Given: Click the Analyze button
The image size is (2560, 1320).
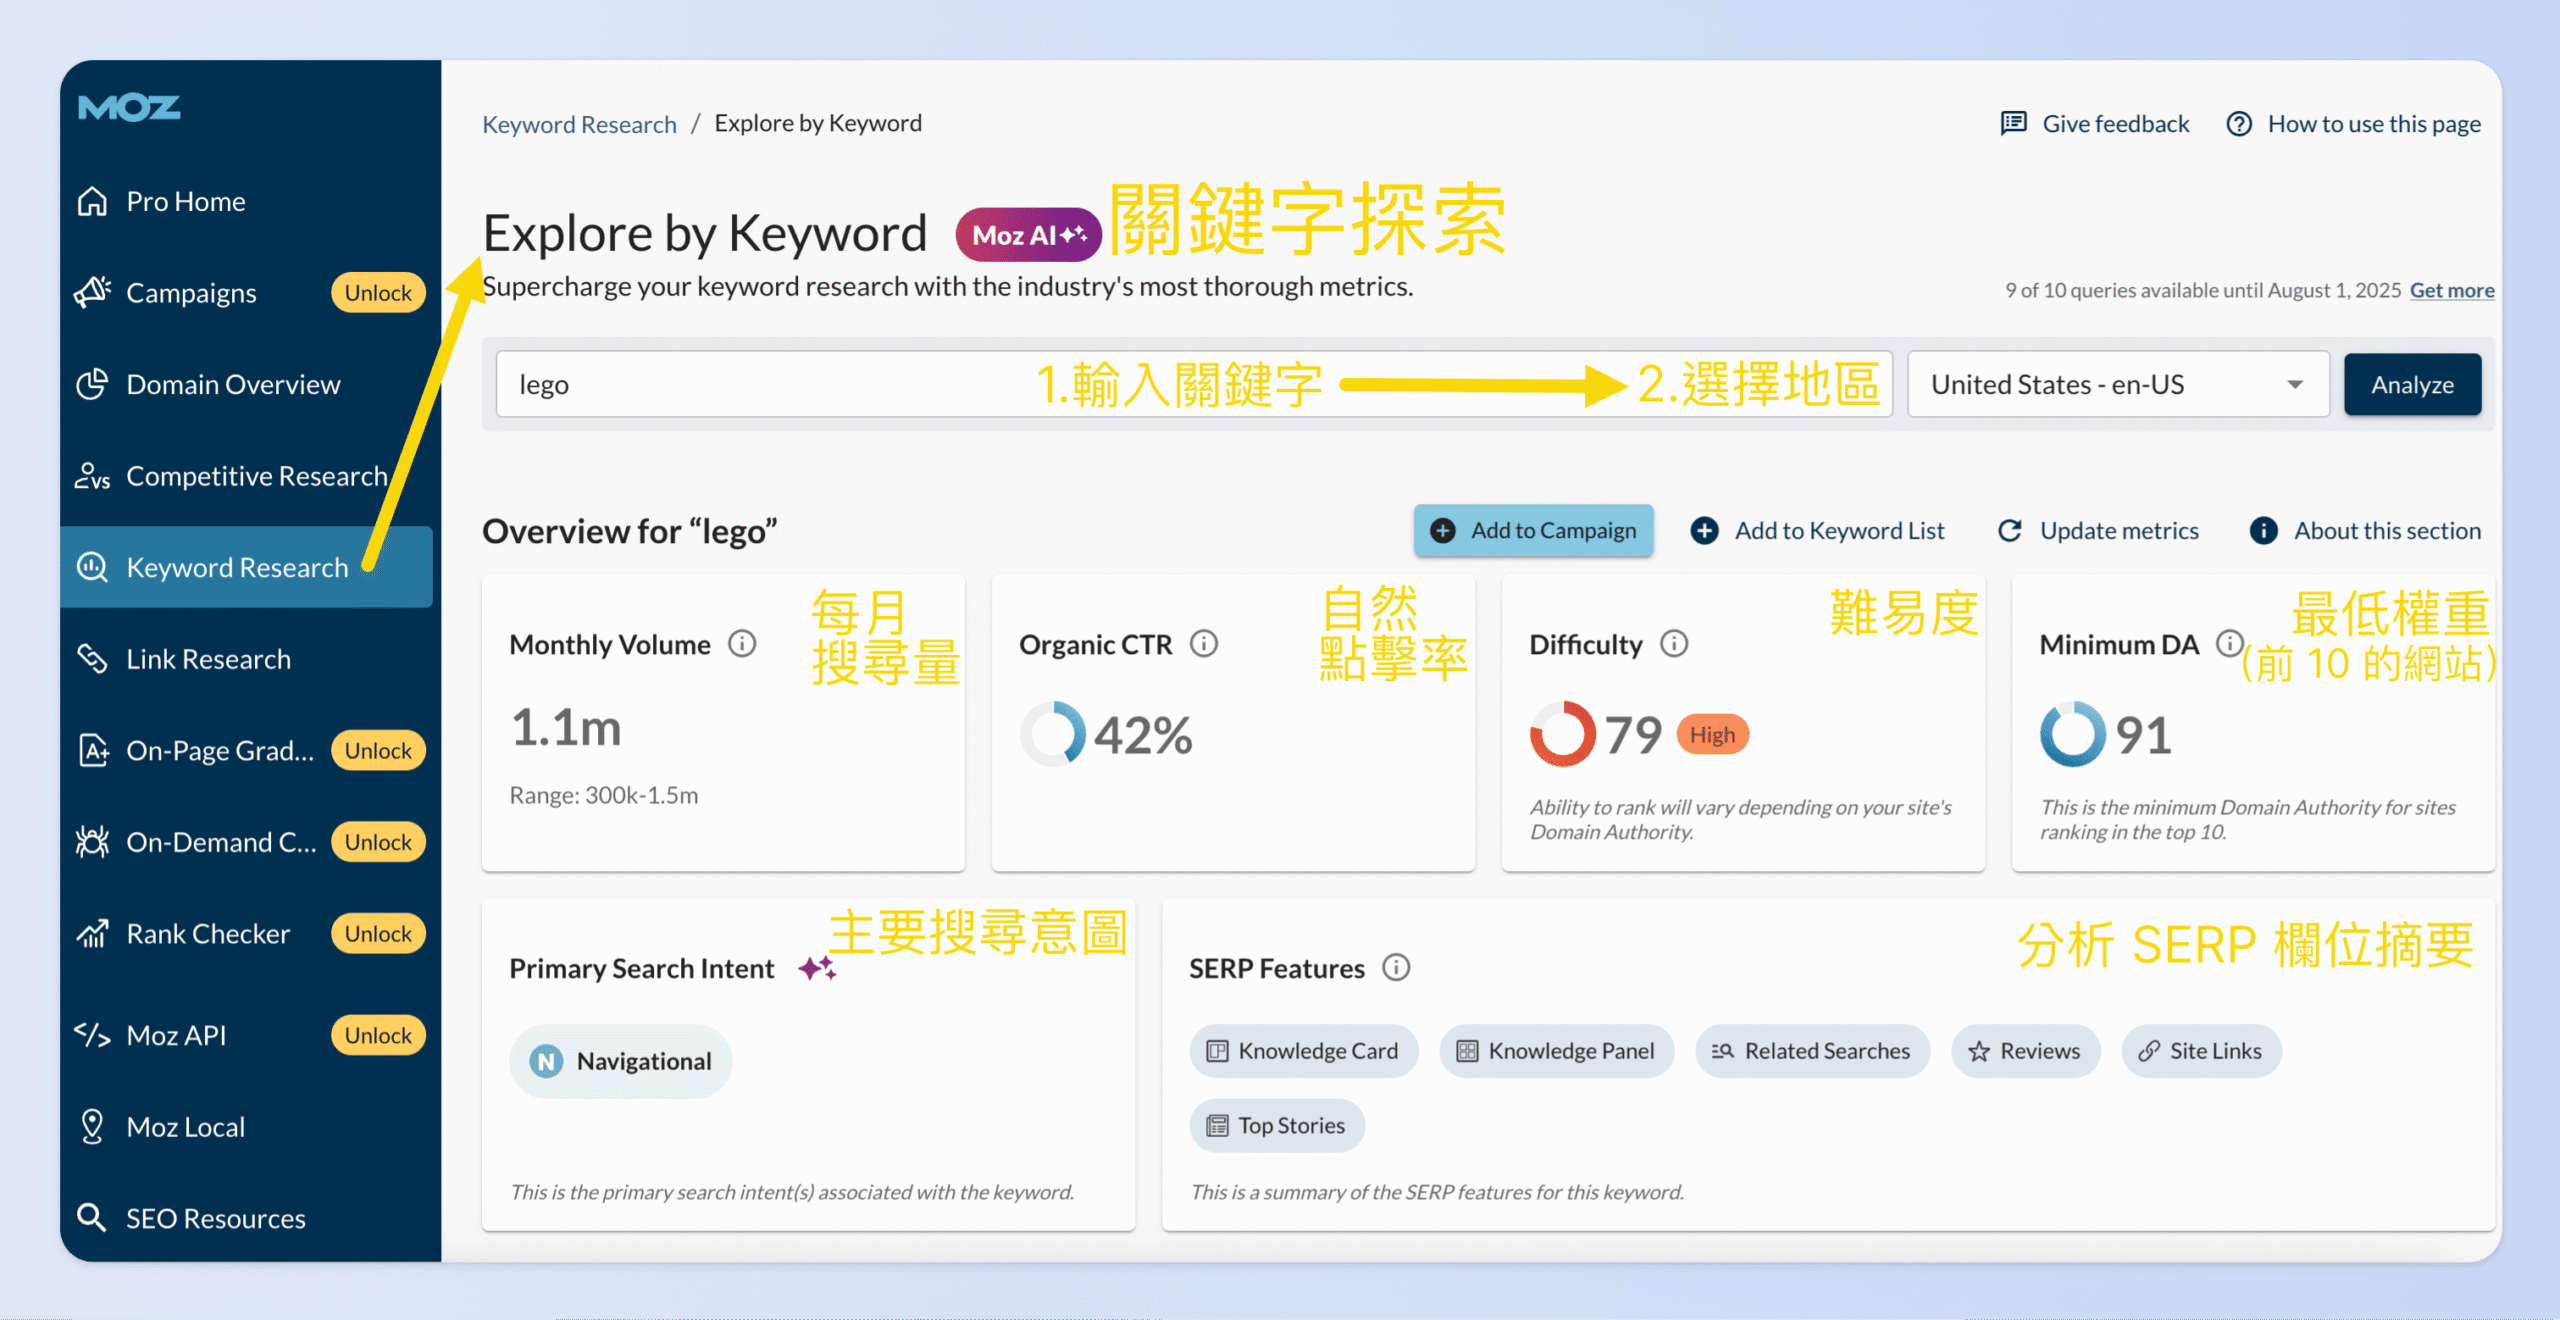Looking at the screenshot, I should 2412,384.
